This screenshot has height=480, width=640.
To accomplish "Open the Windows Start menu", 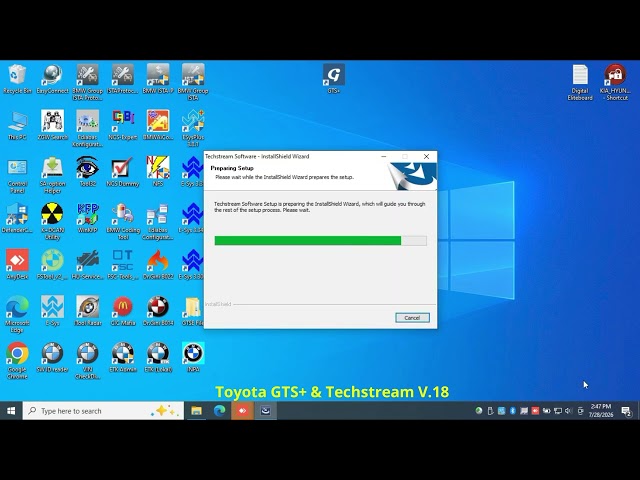I will [x=11, y=411].
